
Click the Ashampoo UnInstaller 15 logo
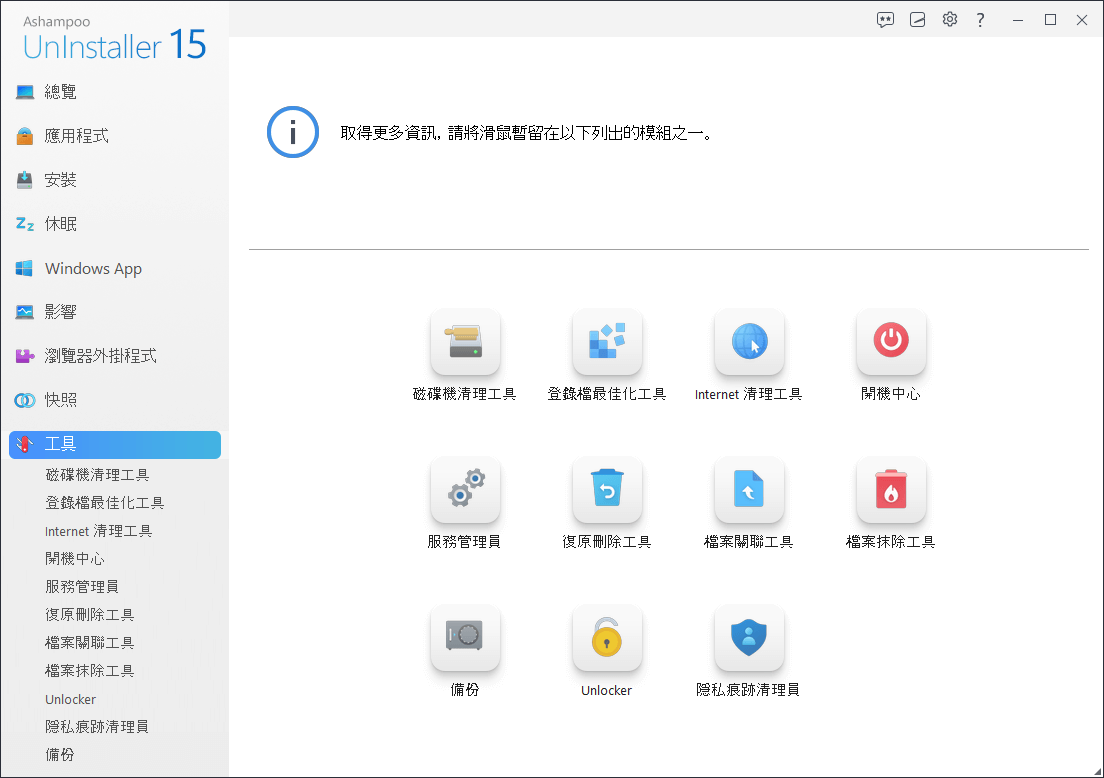[115, 38]
